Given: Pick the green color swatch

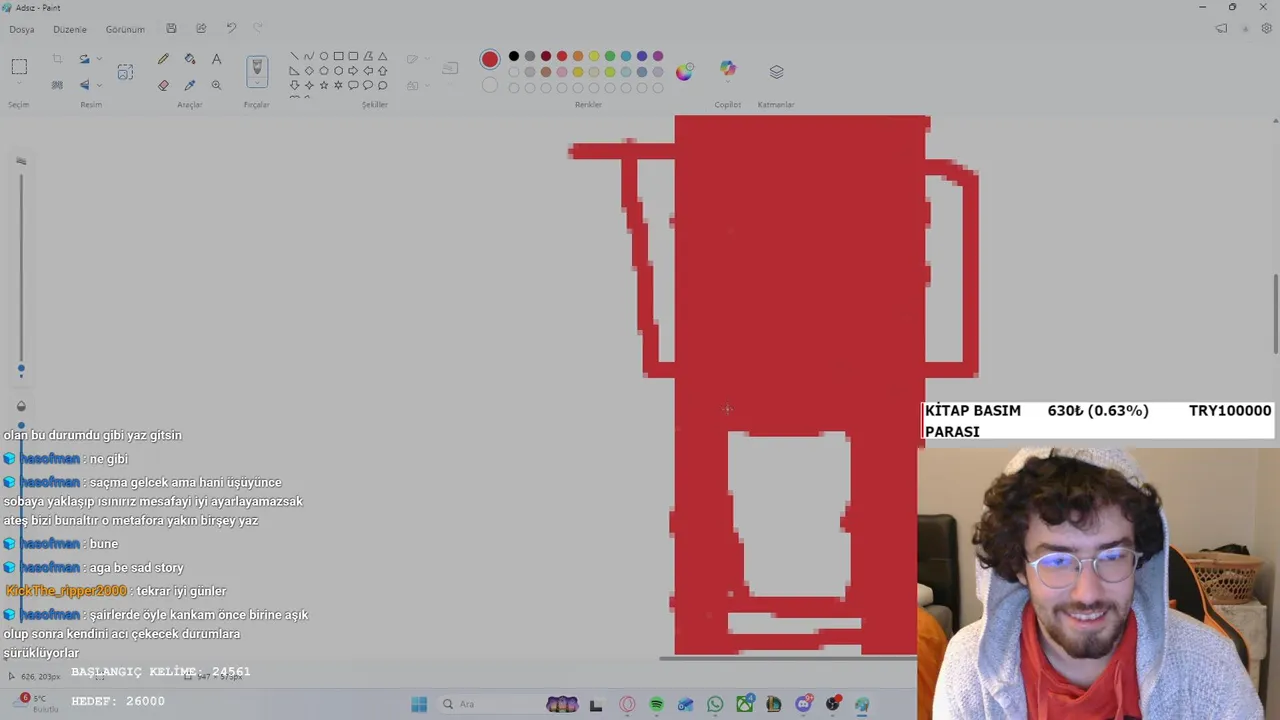Looking at the screenshot, I should coord(610,56).
